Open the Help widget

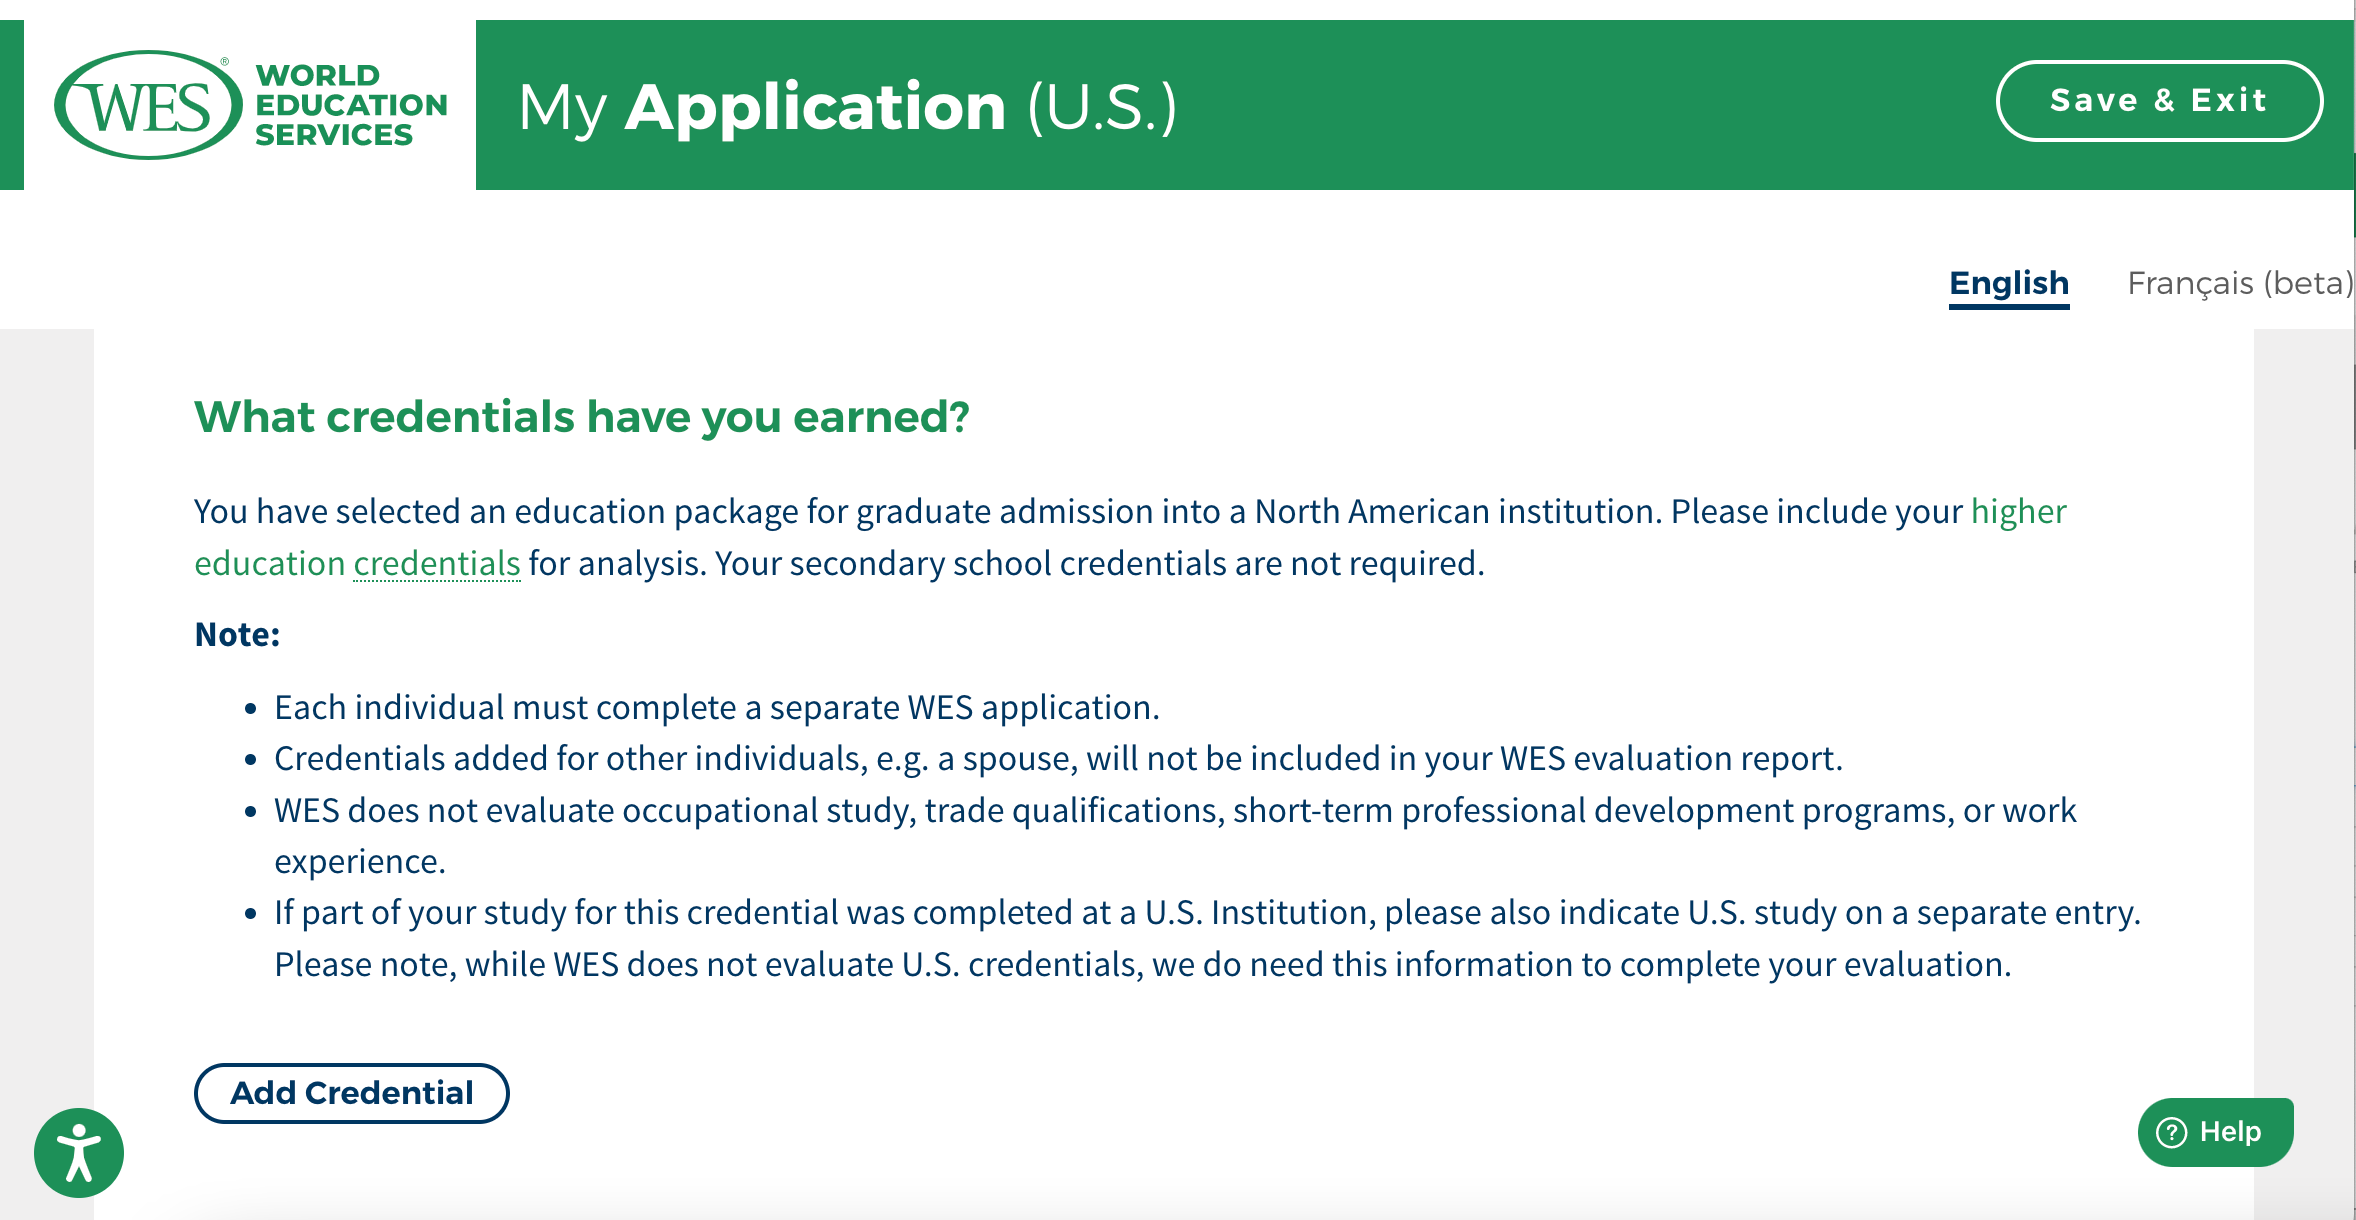[2215, 1132]
